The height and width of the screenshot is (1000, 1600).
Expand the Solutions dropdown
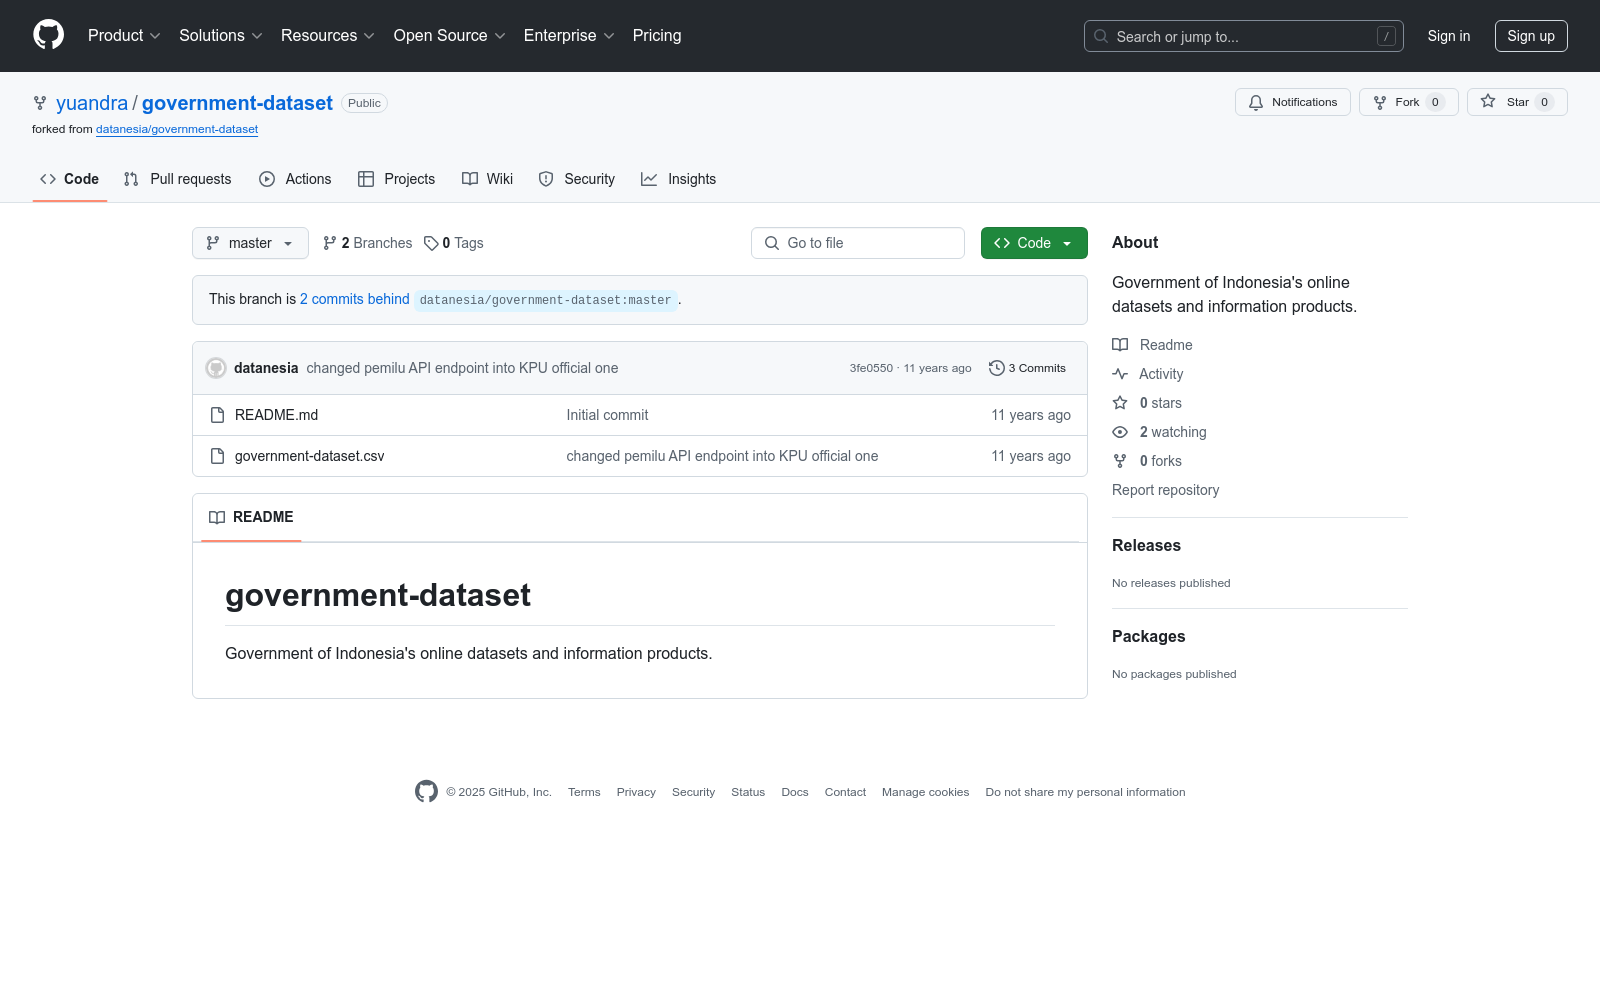221,36
